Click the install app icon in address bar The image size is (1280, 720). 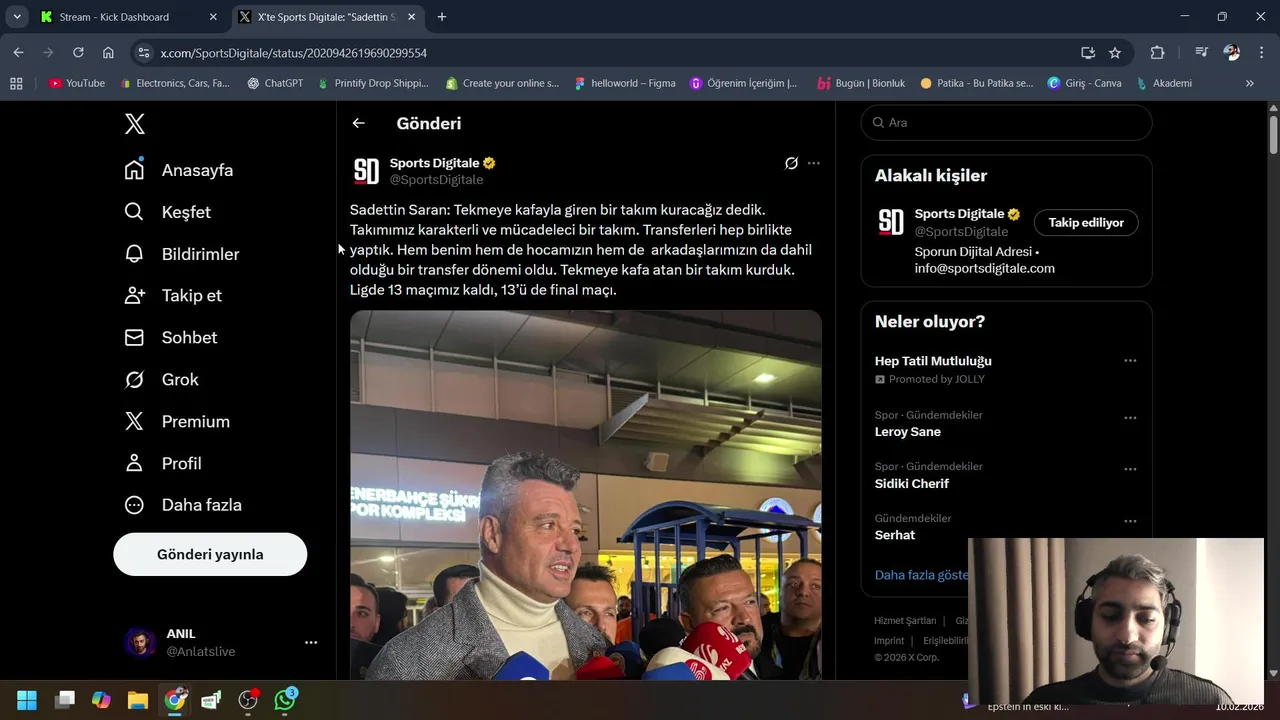click(x=1088, y=53)
